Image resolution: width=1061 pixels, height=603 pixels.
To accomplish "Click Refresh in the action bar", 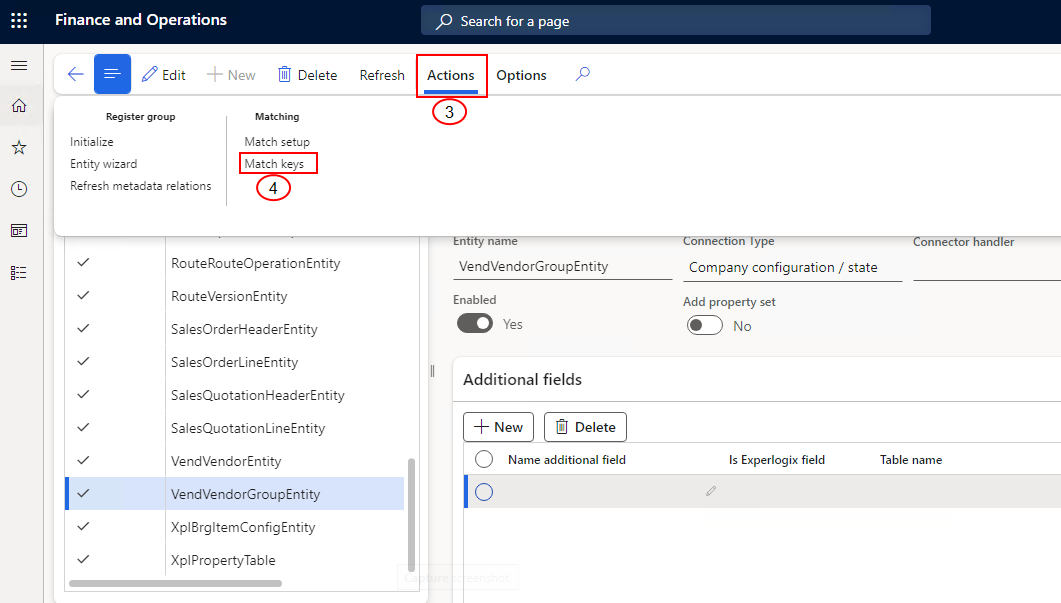I will [x=382, y=75].
